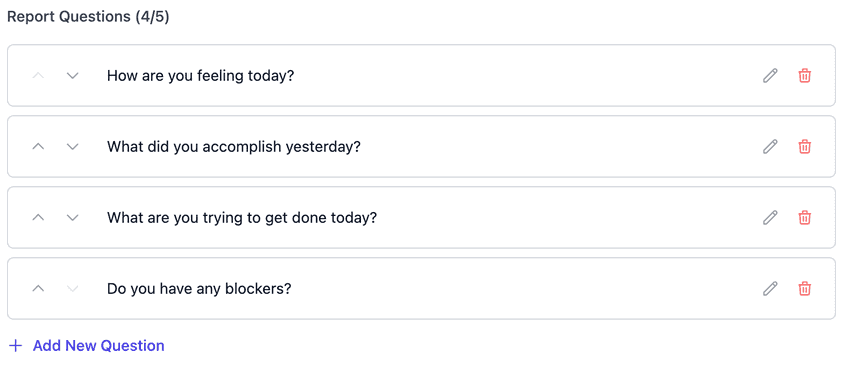Move 'What are you trying to get done today?' up

click(x=38, y=217)
